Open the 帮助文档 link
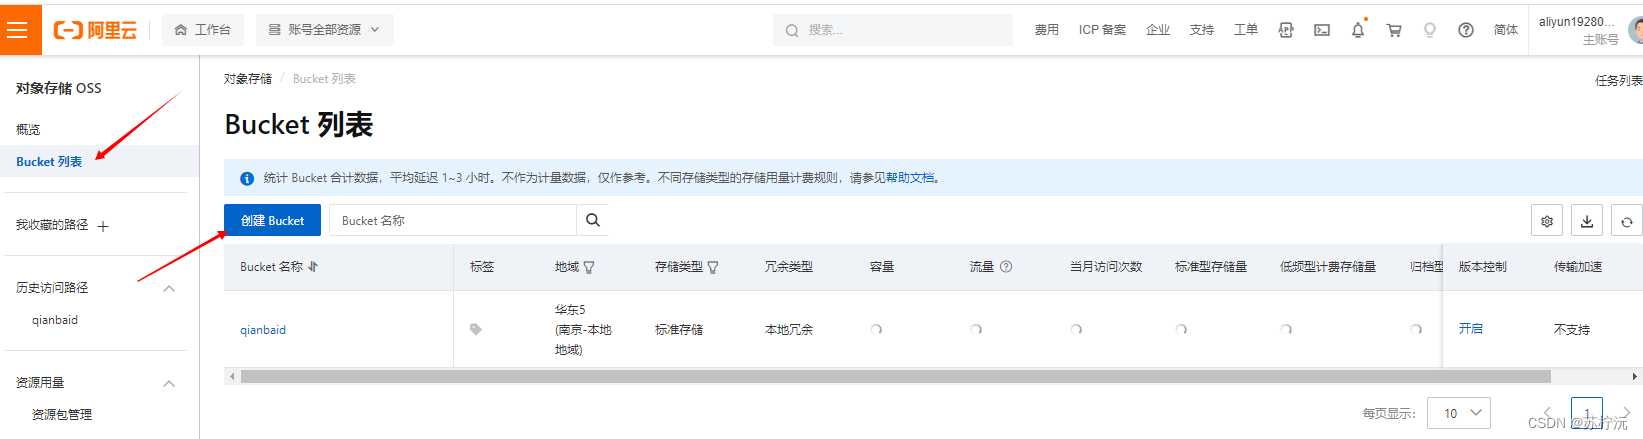The width and height of the screenshot is (1643, 439). [912, 178]
